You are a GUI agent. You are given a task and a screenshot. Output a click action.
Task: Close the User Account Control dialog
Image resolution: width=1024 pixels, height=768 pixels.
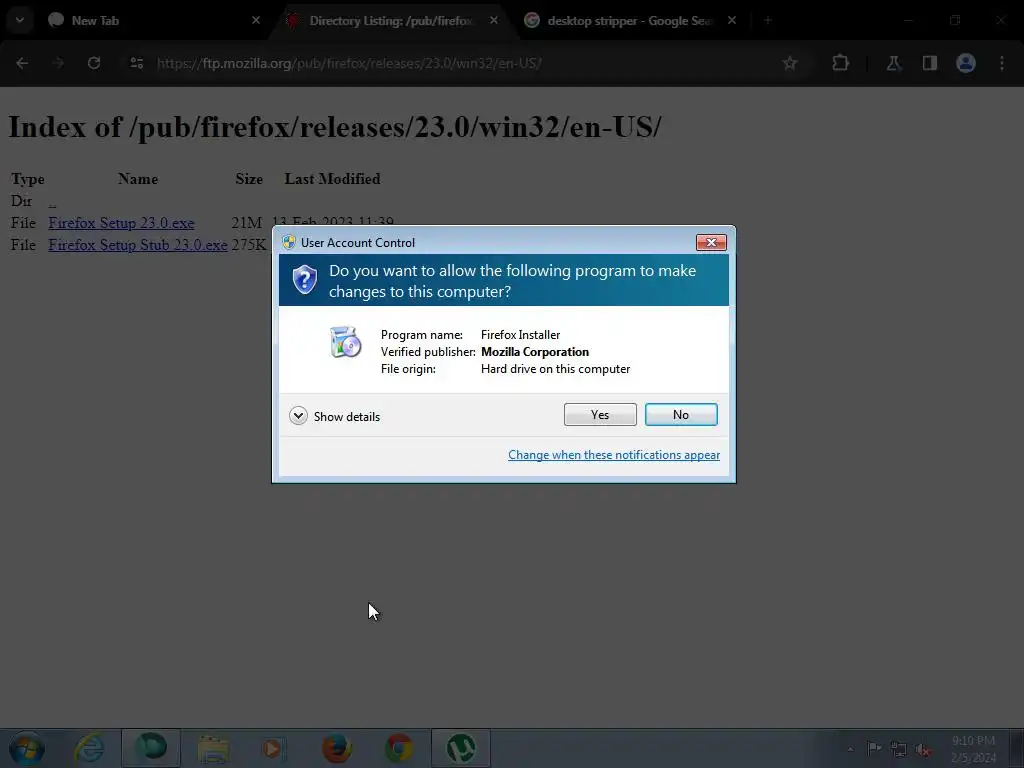(711, 242)
